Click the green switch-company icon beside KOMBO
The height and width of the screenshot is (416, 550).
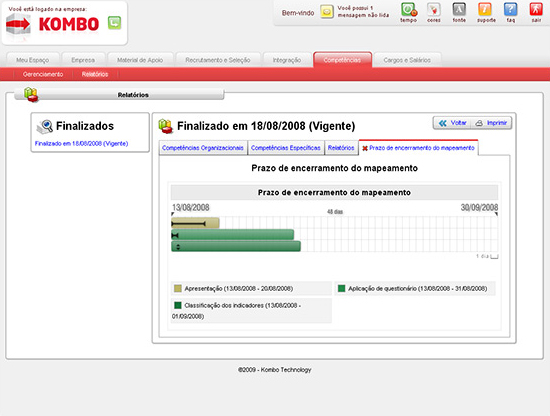pyautogui.click(x=114, y=23)
